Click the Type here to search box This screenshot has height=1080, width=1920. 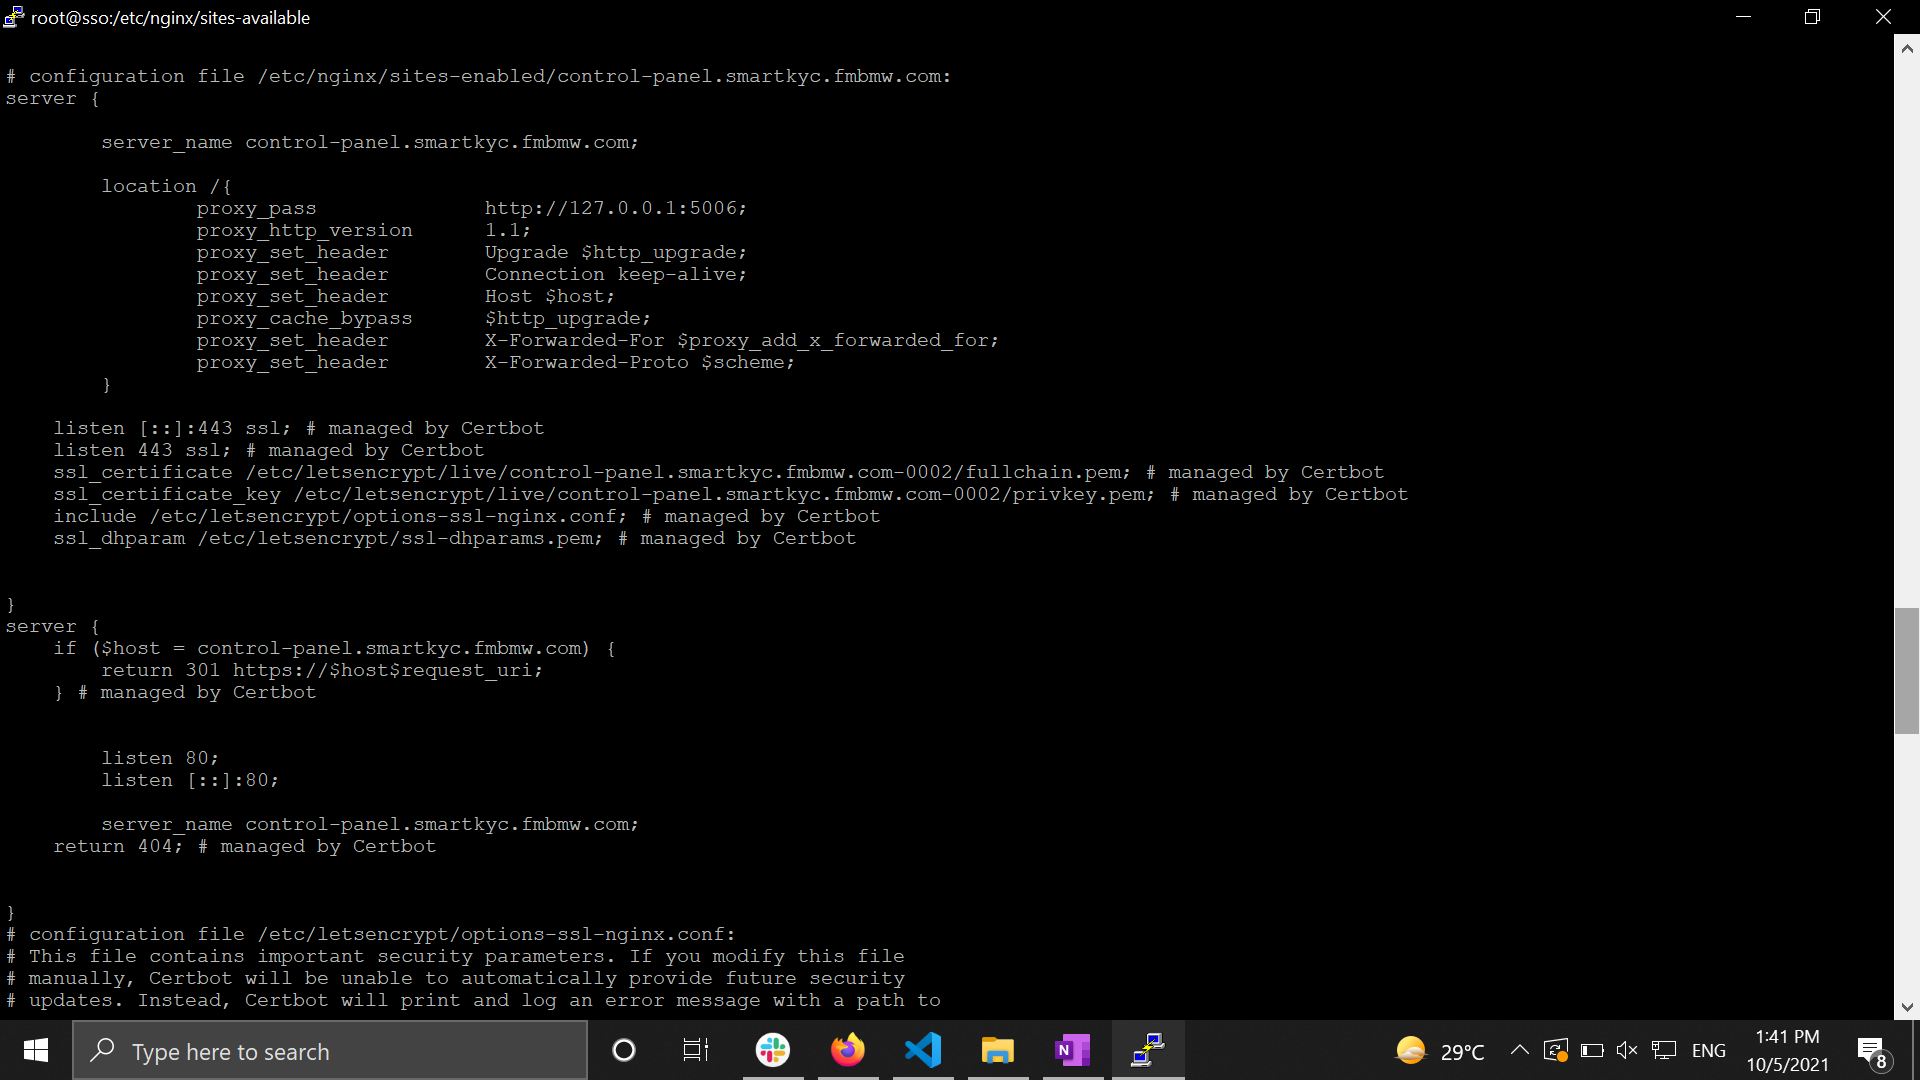[330, 1051]
